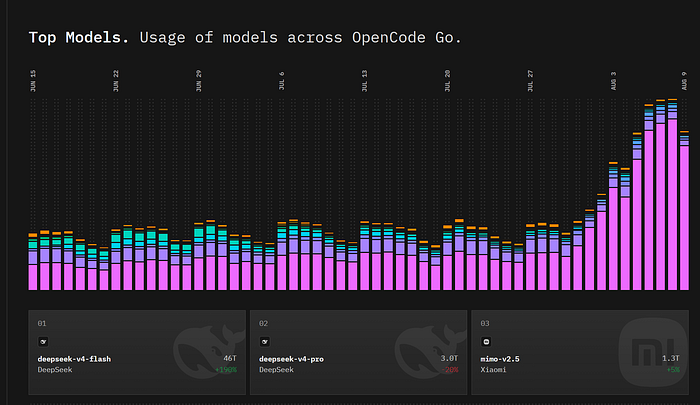
Task: Click the 3.0T usage value
Action: (x=450, y=359)
